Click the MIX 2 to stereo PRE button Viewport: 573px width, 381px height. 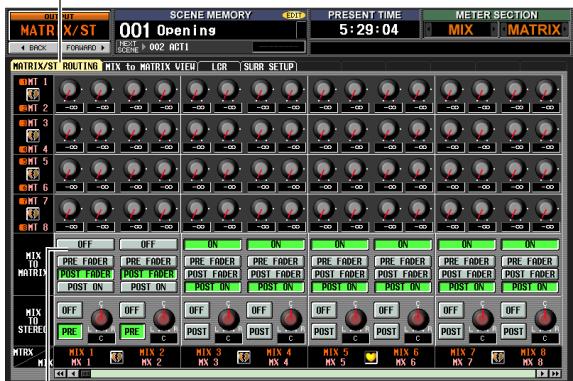[132, 332]
